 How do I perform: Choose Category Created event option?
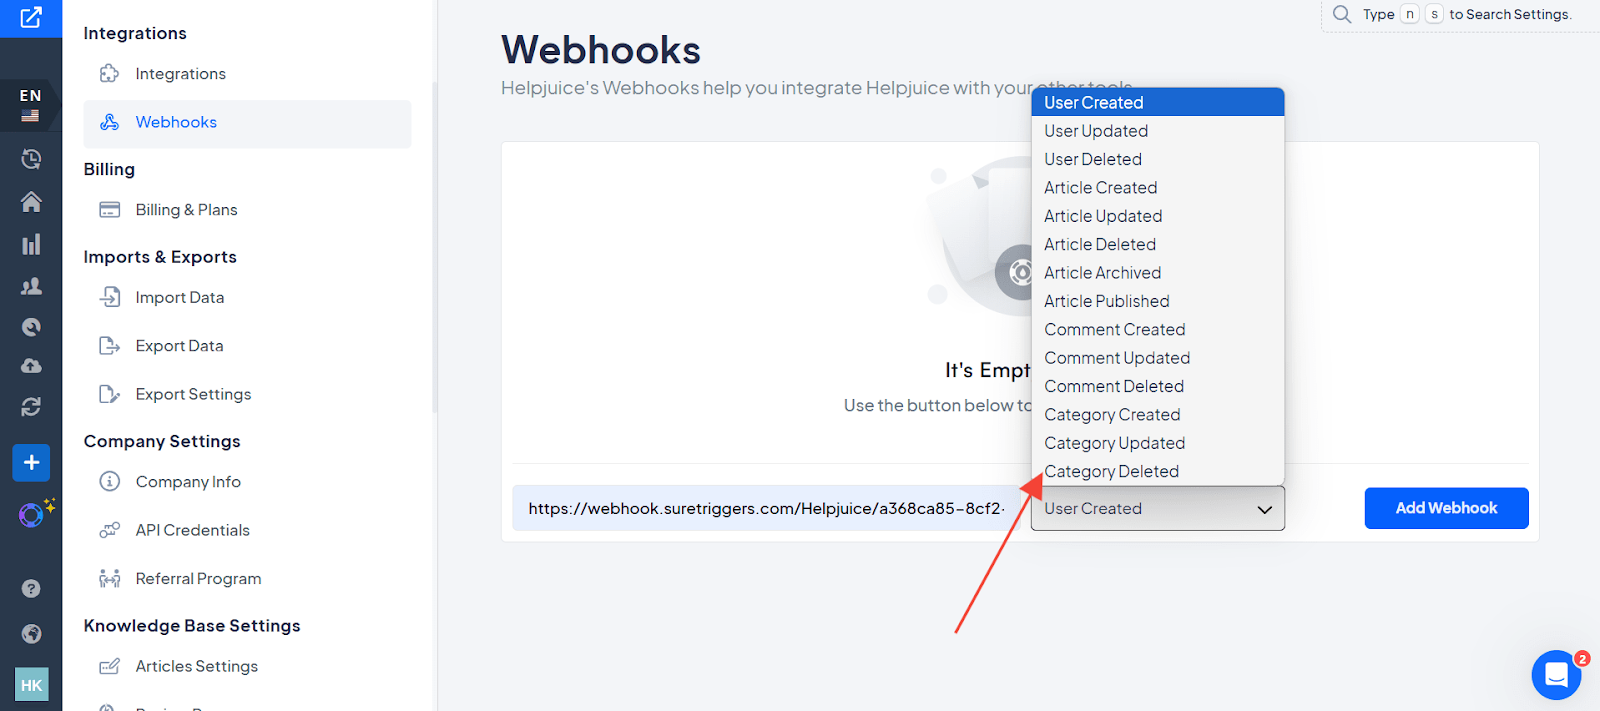pyautogui.click(x=1158, y=415)
